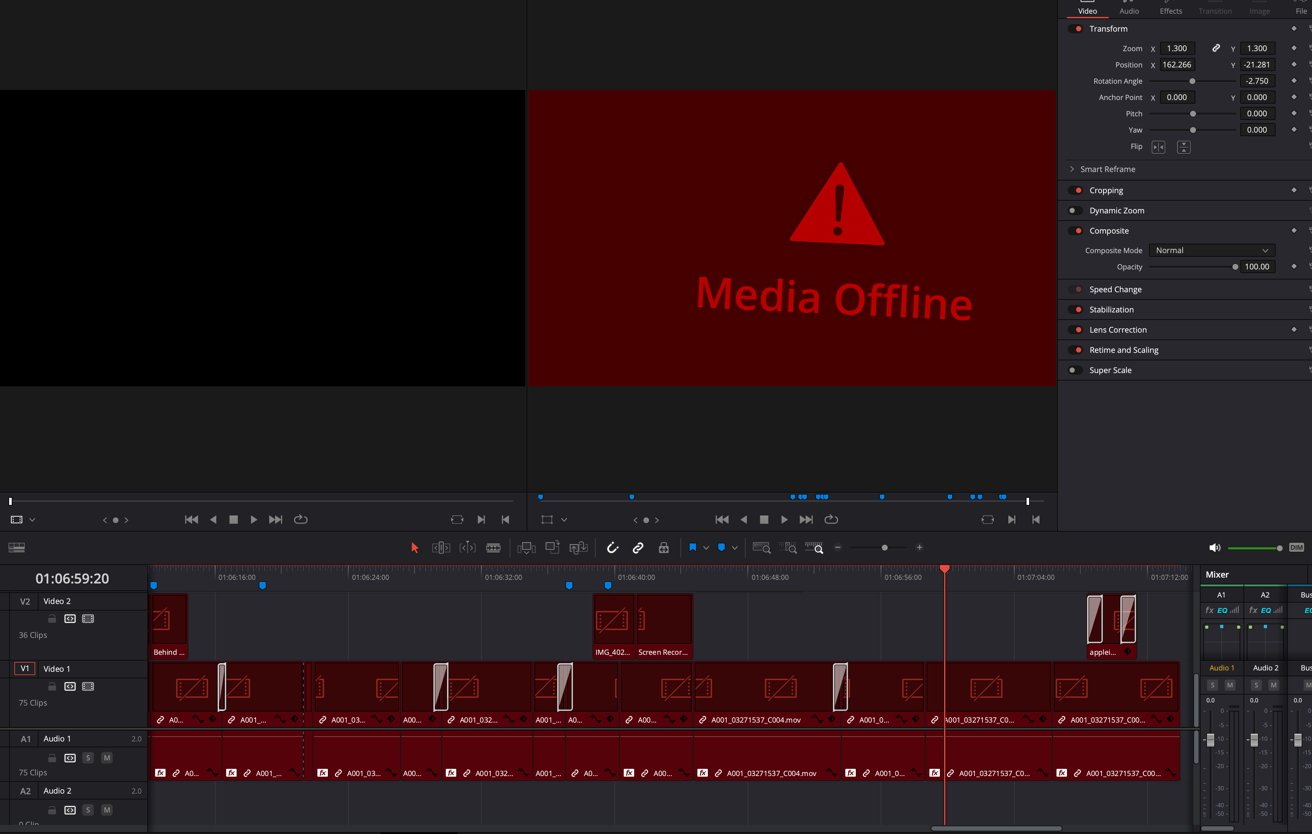Expand the Smart Reframe section

pos(1072,169)
